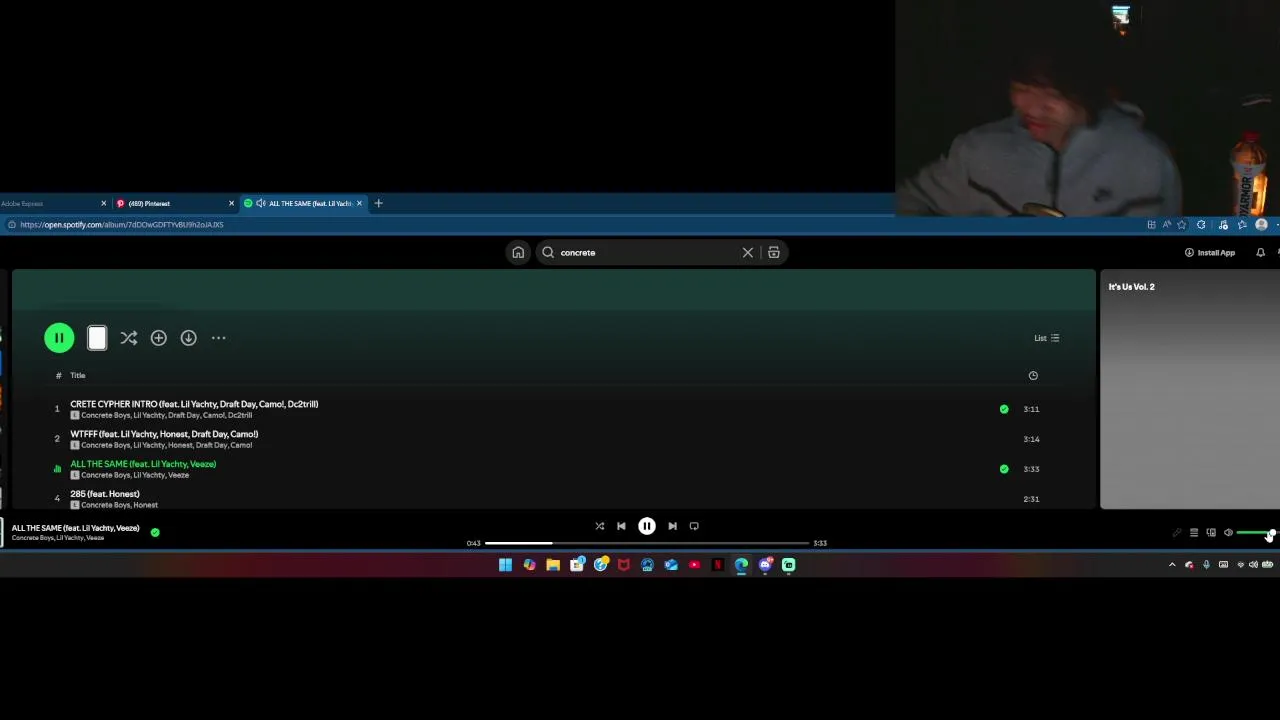Image resolution: width=1280 pixels, height=720 pixels.
Task: Select the ALL THE SAME Spotify browser tab
Action: [305, 204]
